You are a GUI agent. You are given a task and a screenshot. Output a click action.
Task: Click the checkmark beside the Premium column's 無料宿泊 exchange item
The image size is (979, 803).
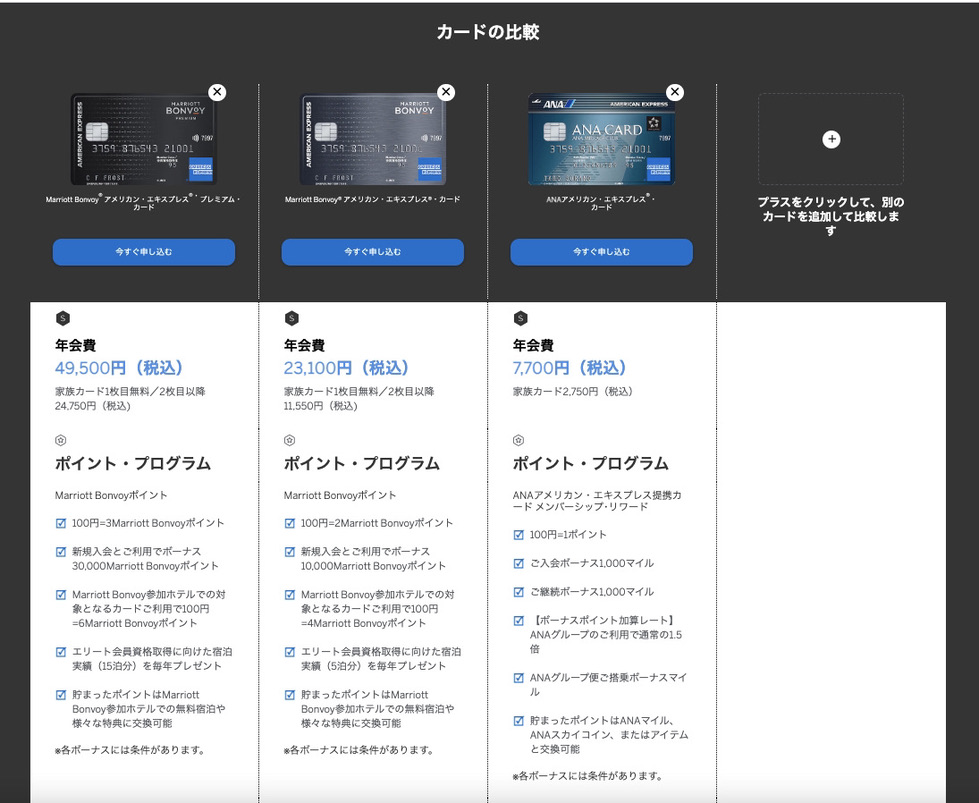point(61,695)
